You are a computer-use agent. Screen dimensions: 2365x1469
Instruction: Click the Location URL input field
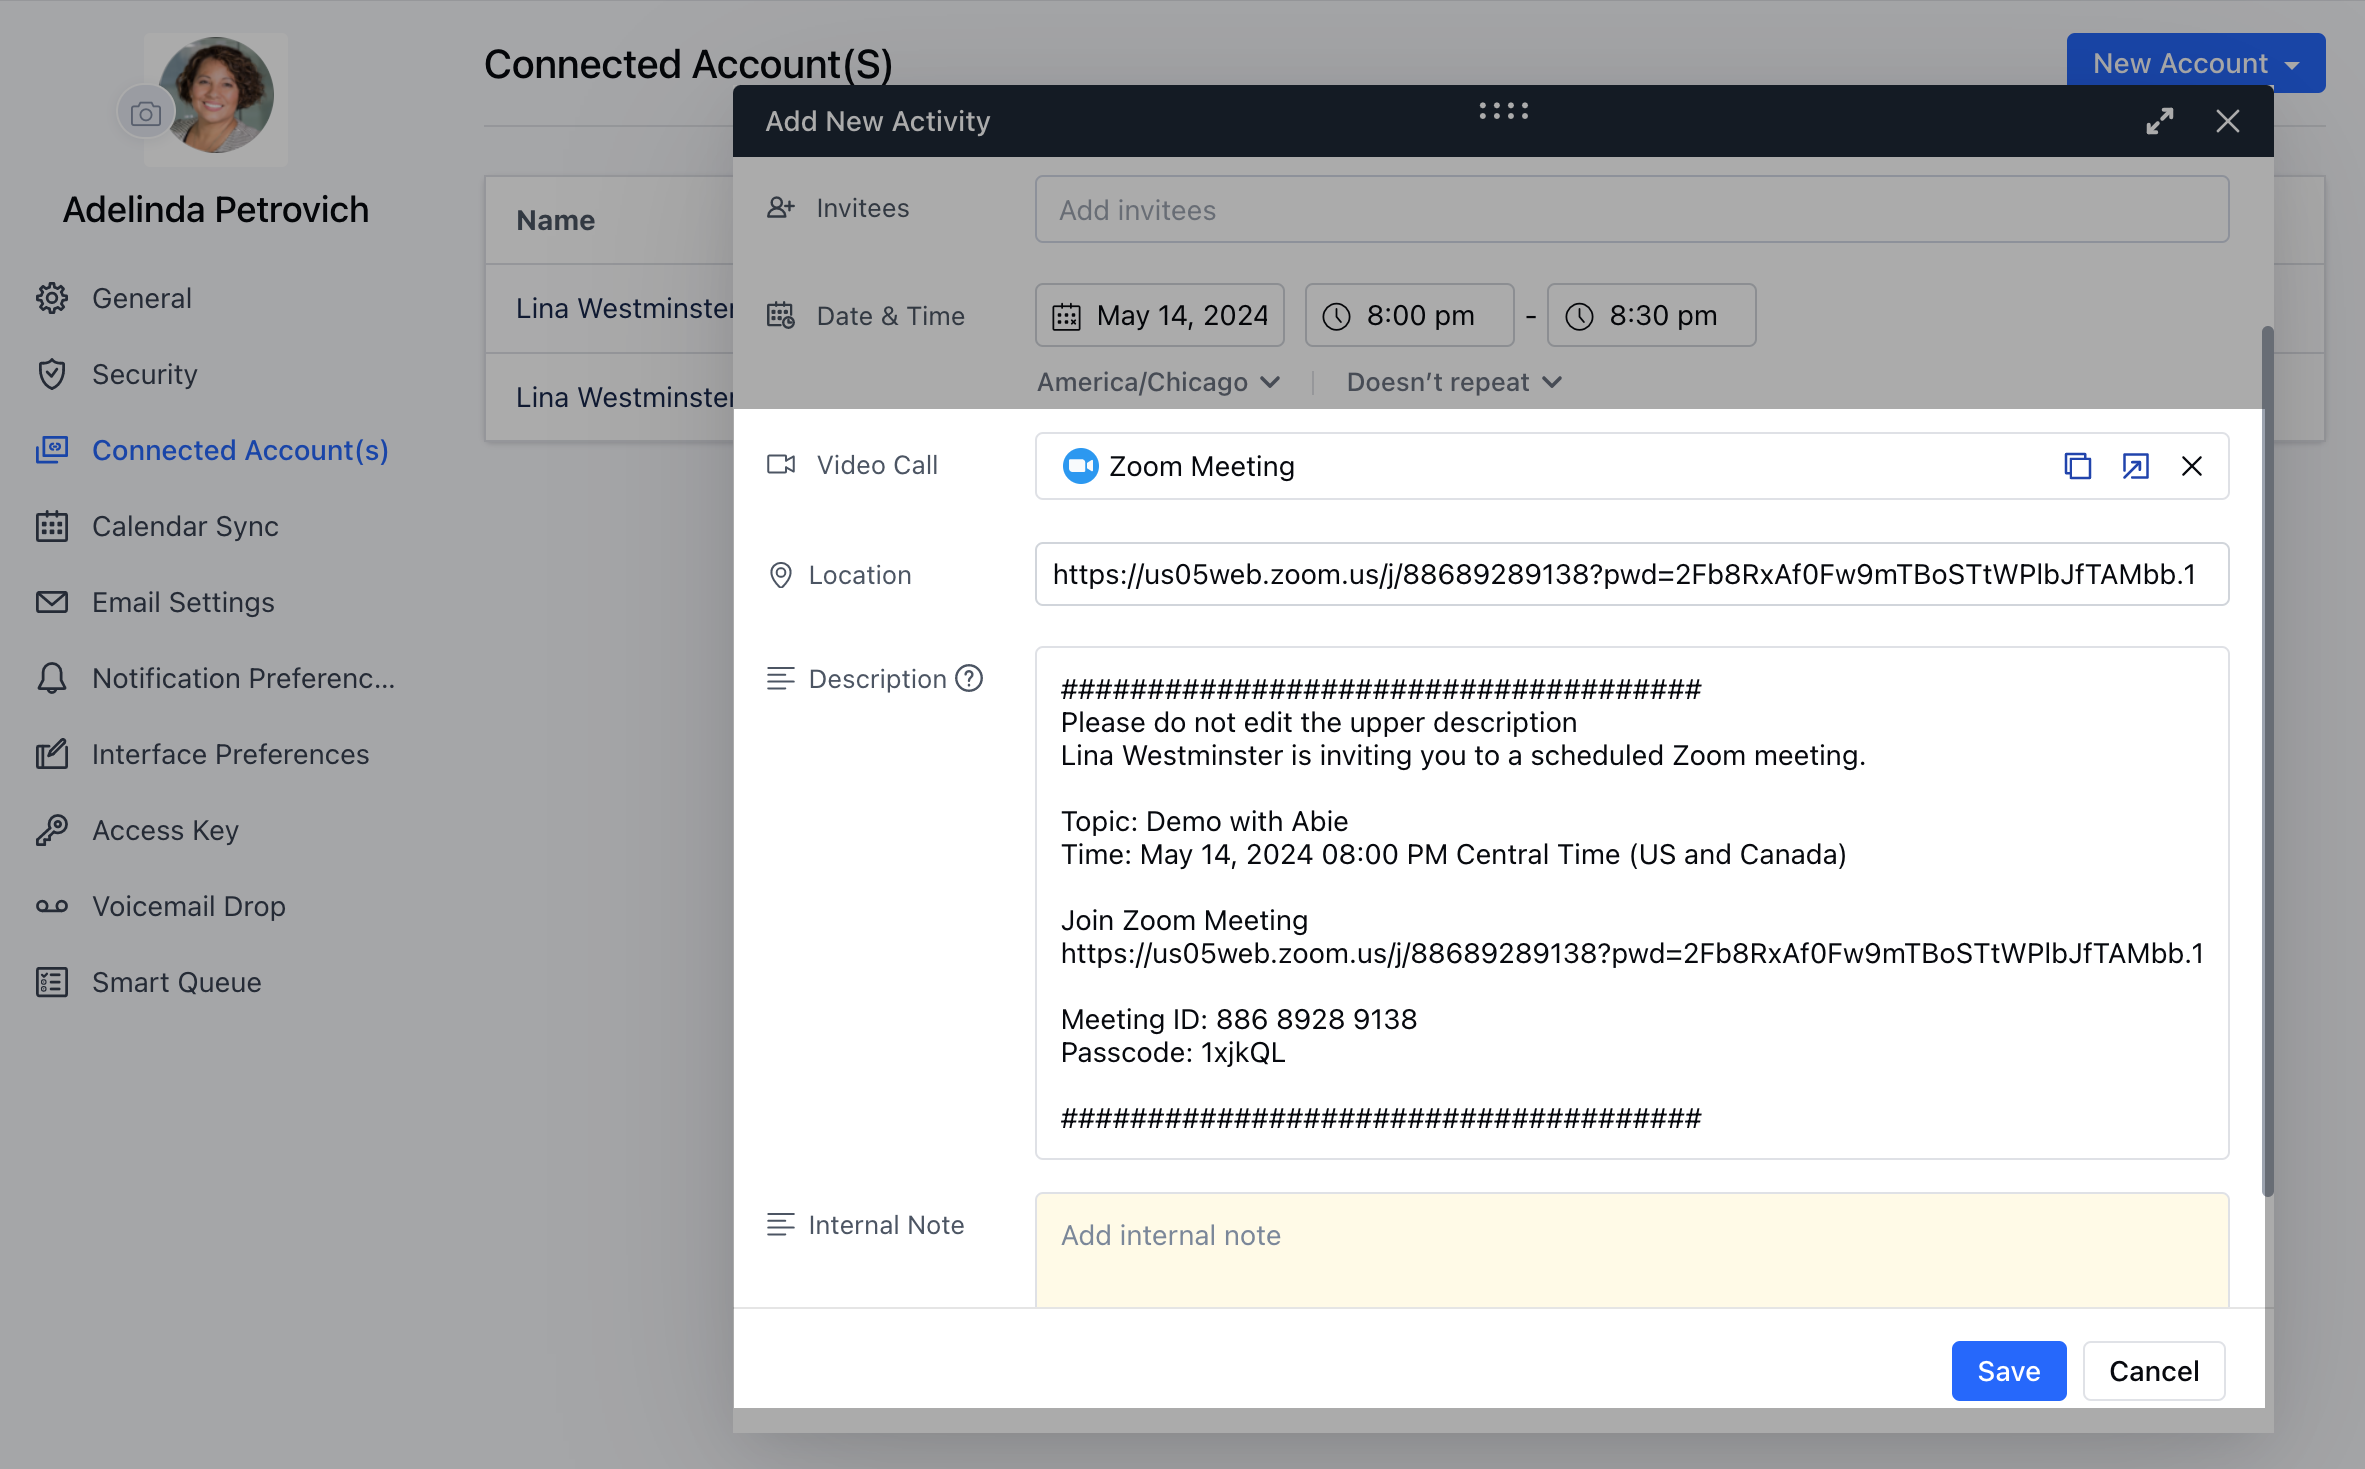tap(1631, 574)
